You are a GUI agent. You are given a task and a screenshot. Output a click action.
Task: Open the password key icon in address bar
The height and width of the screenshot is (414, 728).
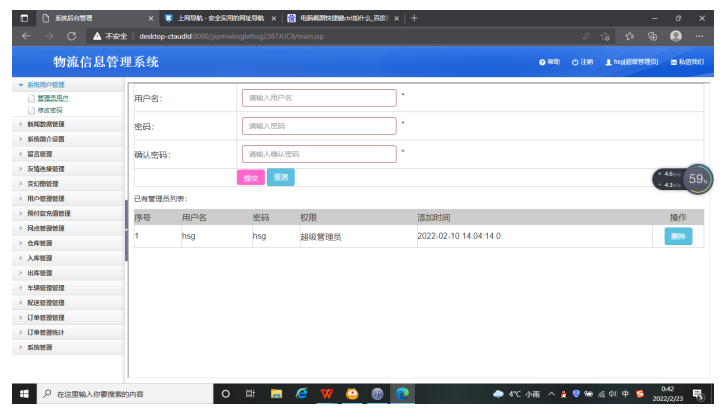[x=586, y=36]
